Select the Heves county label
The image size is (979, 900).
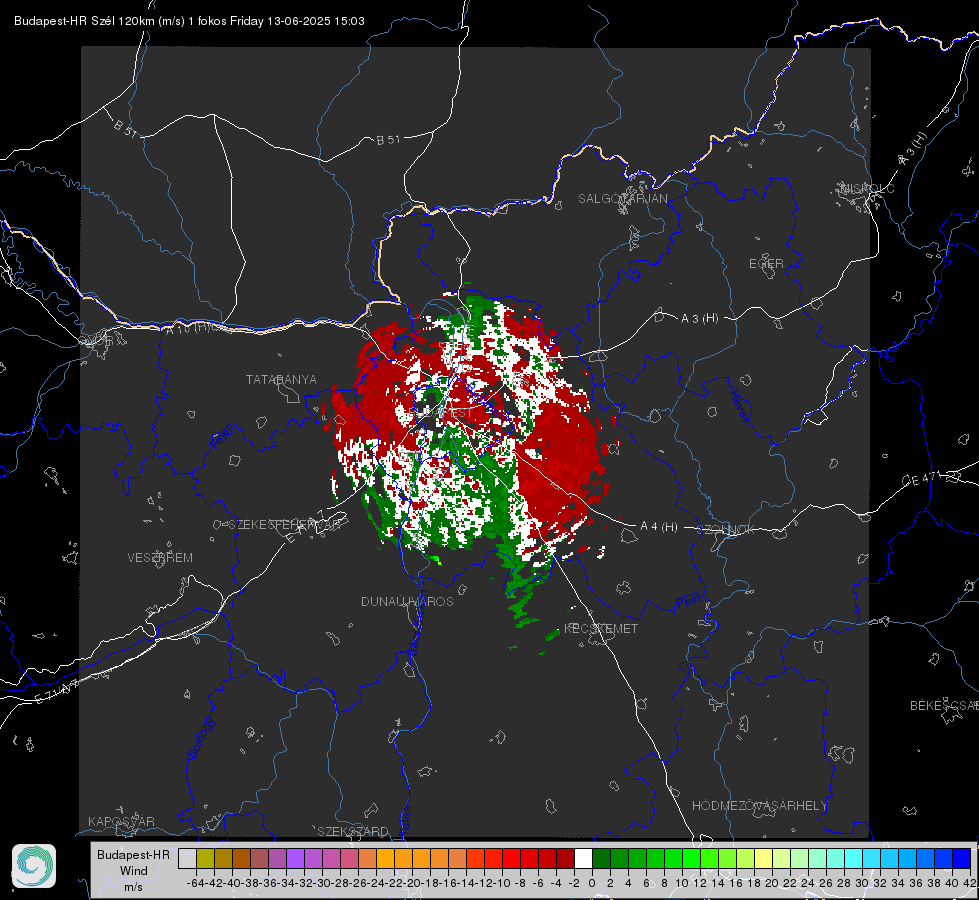click(x=739, y=407)
